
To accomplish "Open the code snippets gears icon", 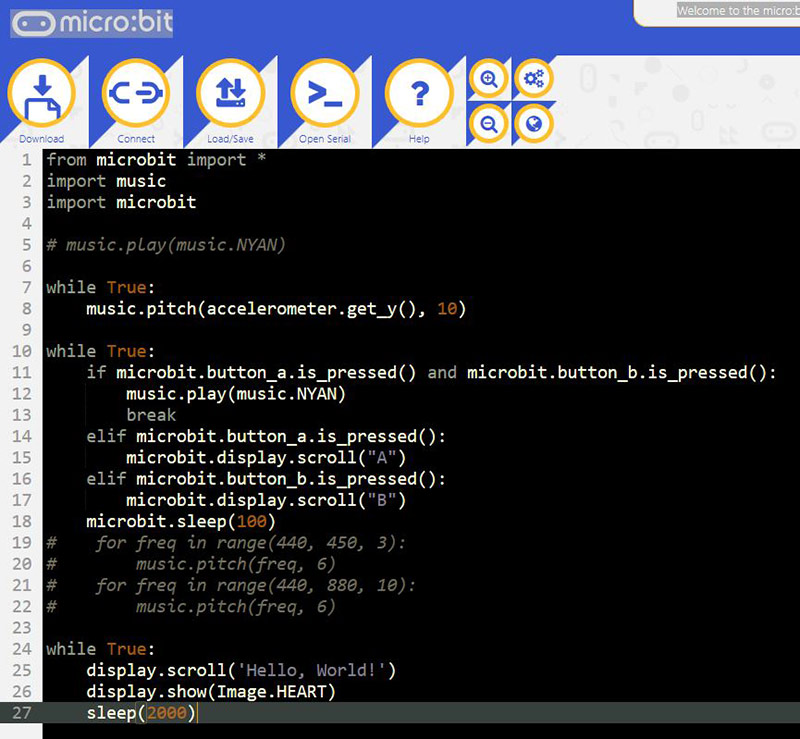I will [x=534, y=79].
